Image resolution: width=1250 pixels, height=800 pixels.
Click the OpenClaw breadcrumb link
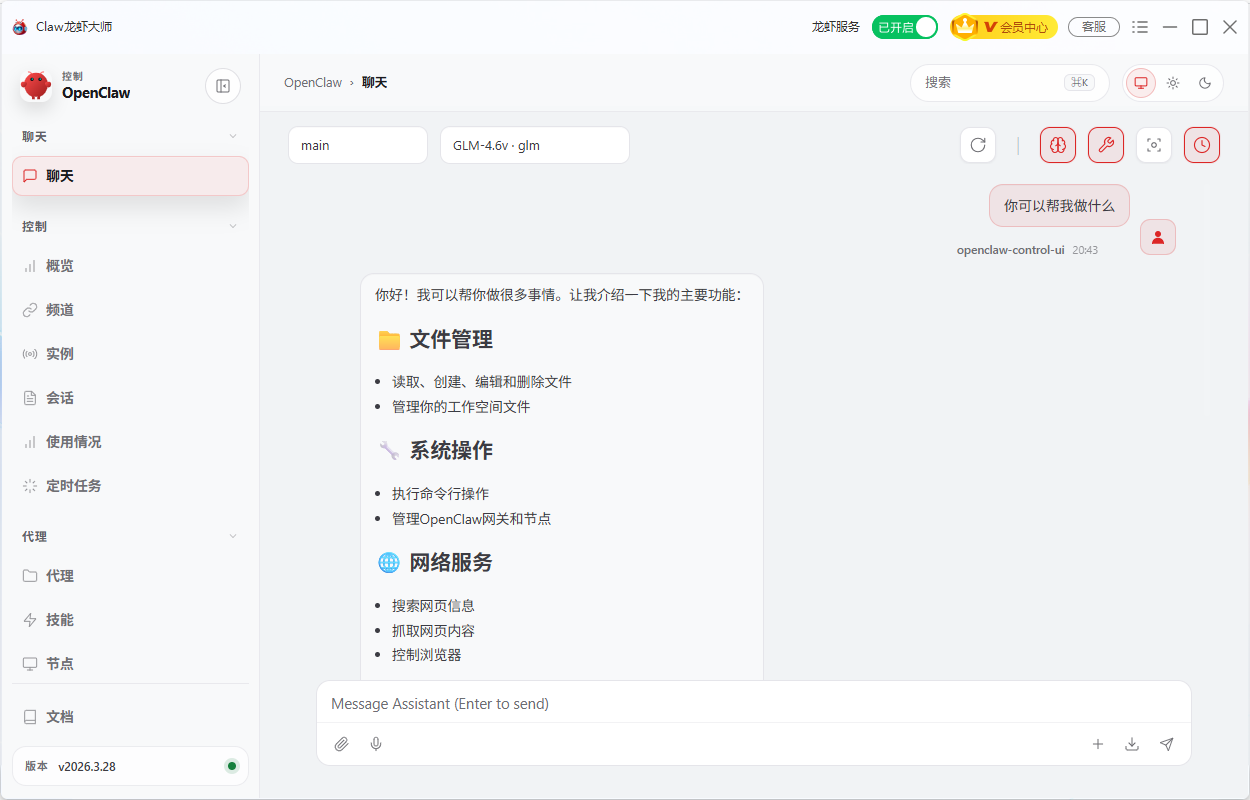[313, 83]
